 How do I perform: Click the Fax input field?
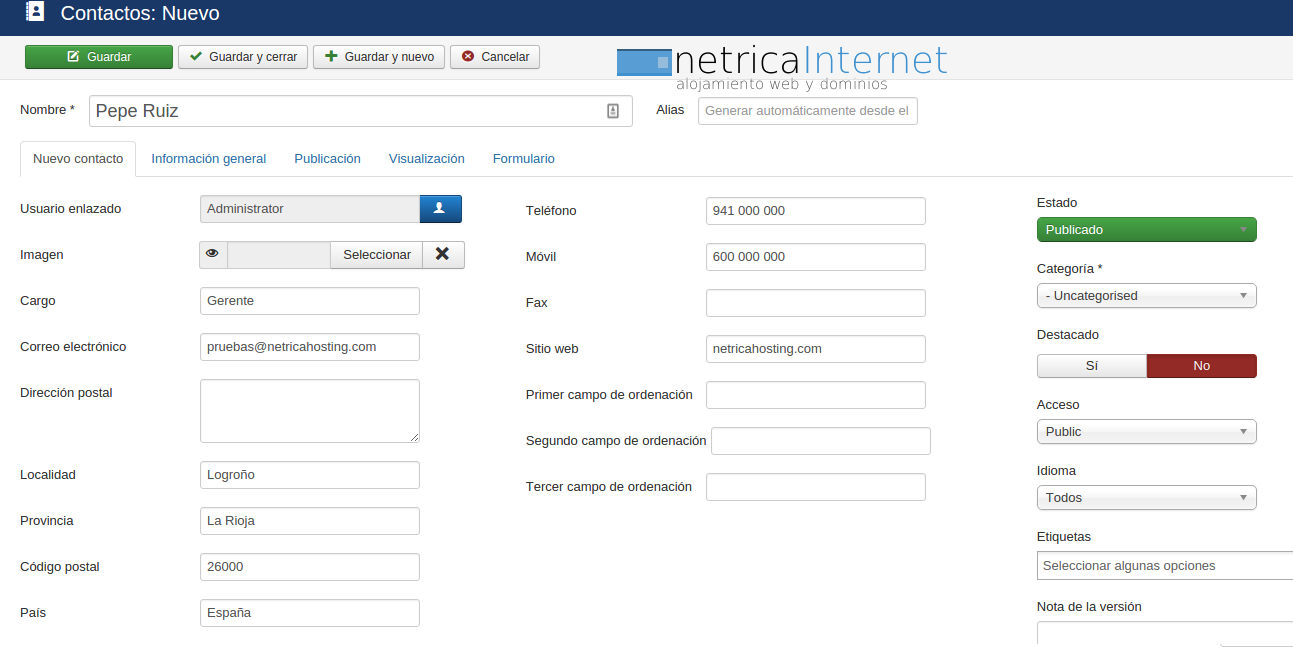(x=815, y=303)
